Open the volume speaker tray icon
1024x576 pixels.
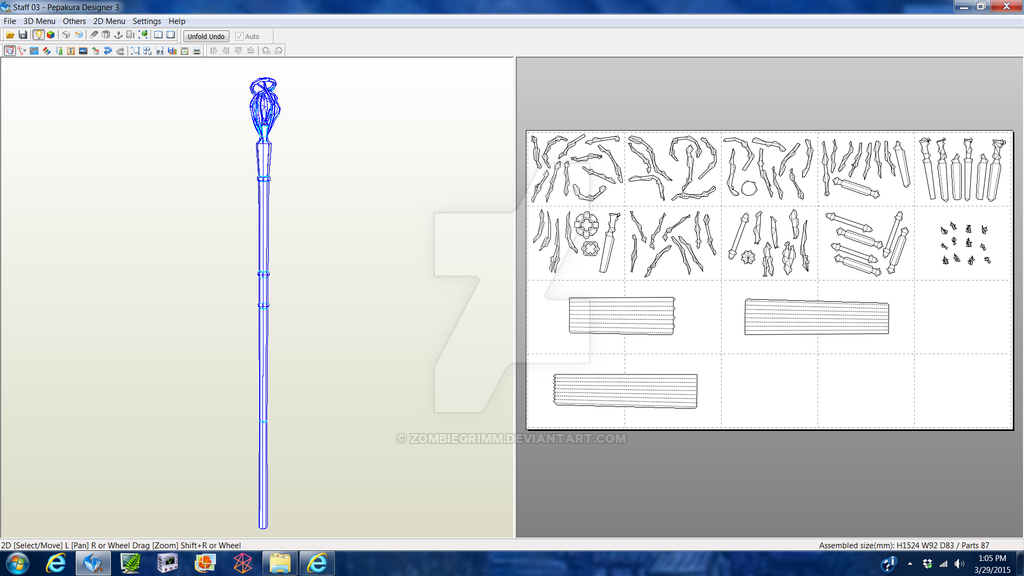click(x=959, y=564)
